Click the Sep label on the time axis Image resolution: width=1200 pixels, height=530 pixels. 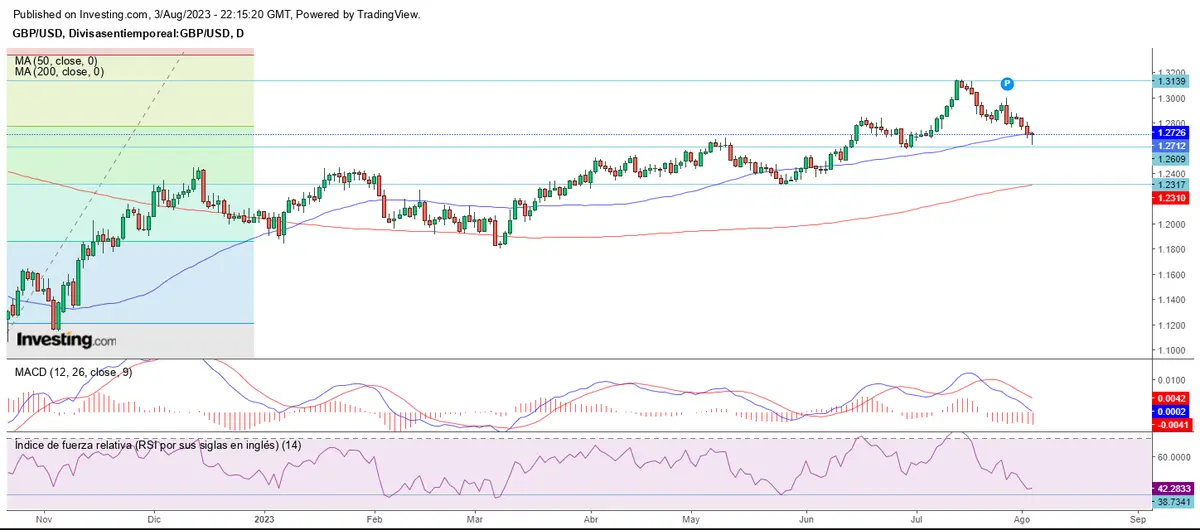[x=1137, y=520]
